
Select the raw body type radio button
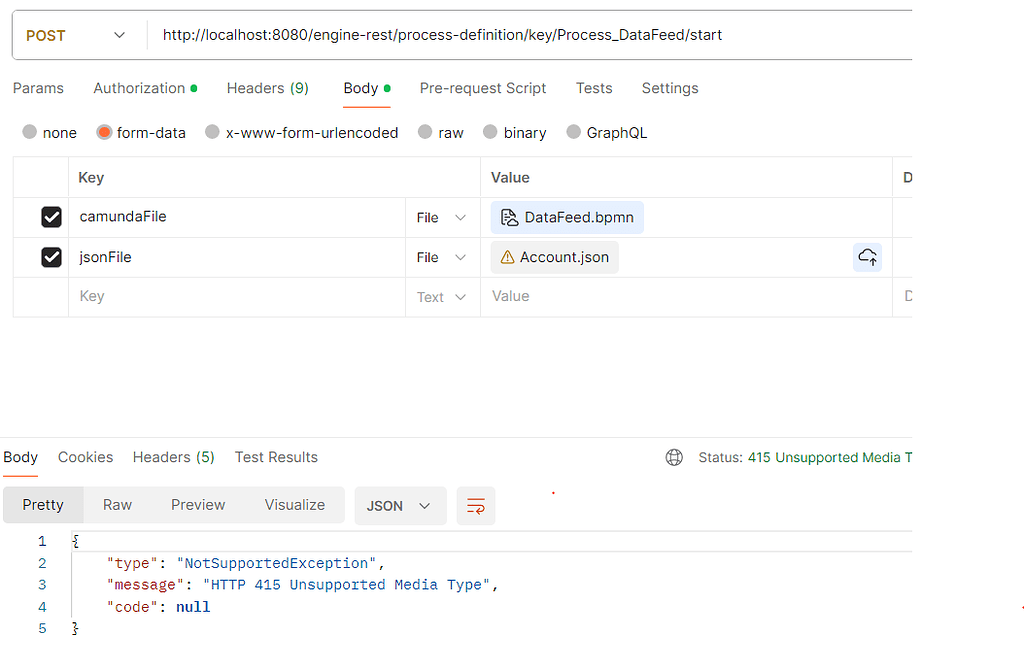point(427,132)
